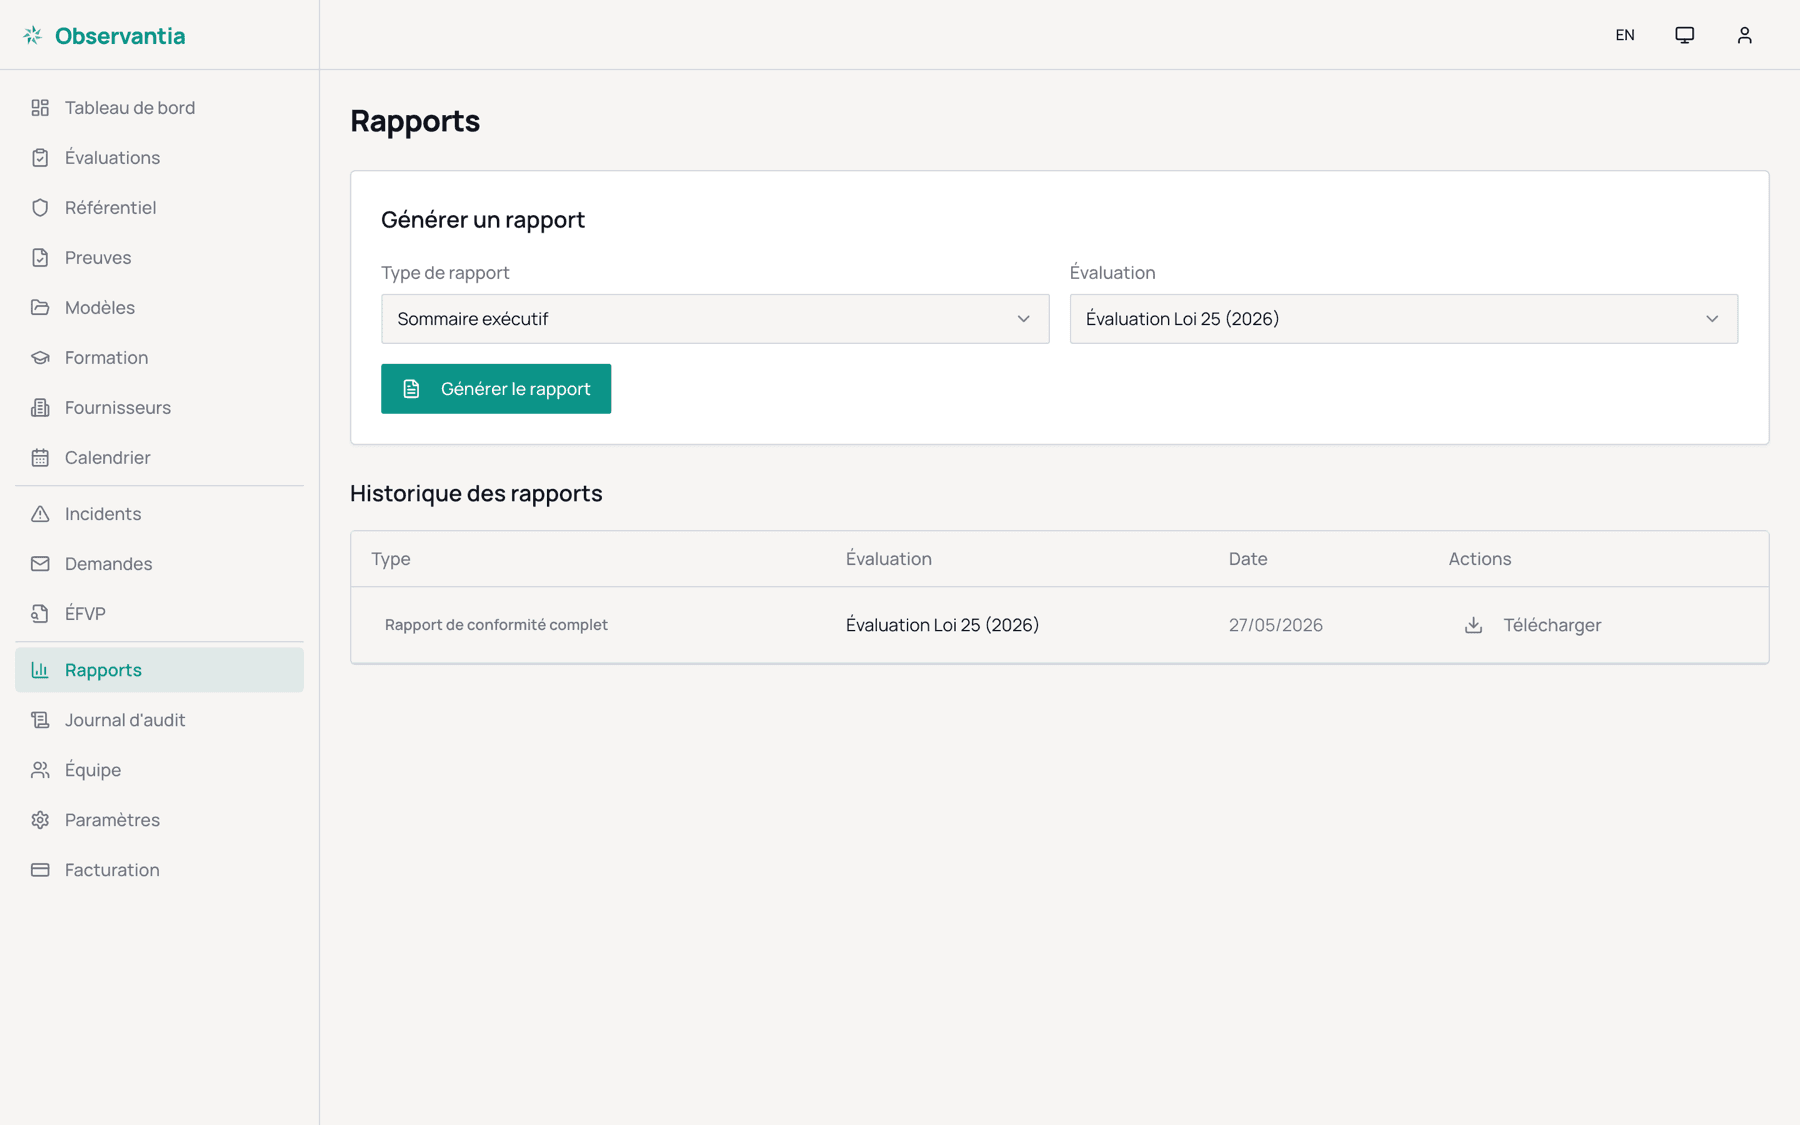Click the Incidents warning triangle icon
The width and height of the screenshot is (1800, 1125).
[40, 513]
